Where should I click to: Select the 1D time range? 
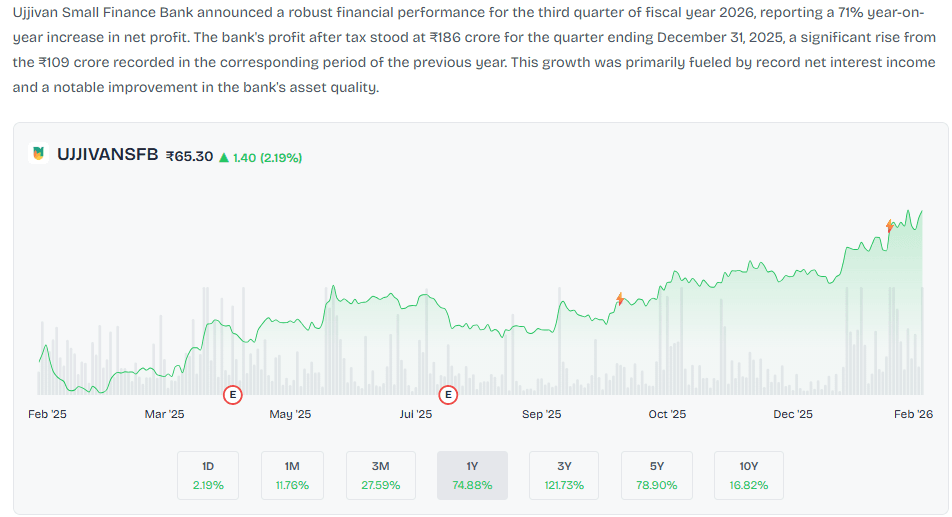208,475
